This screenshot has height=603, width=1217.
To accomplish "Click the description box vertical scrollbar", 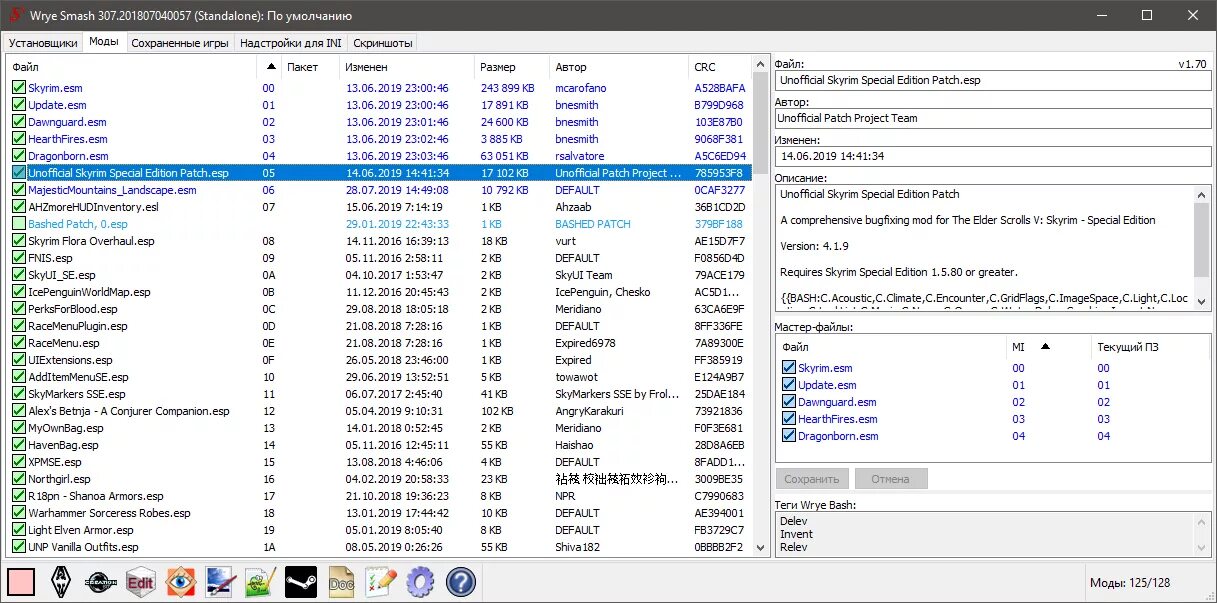I will (x=1203, y=248).
